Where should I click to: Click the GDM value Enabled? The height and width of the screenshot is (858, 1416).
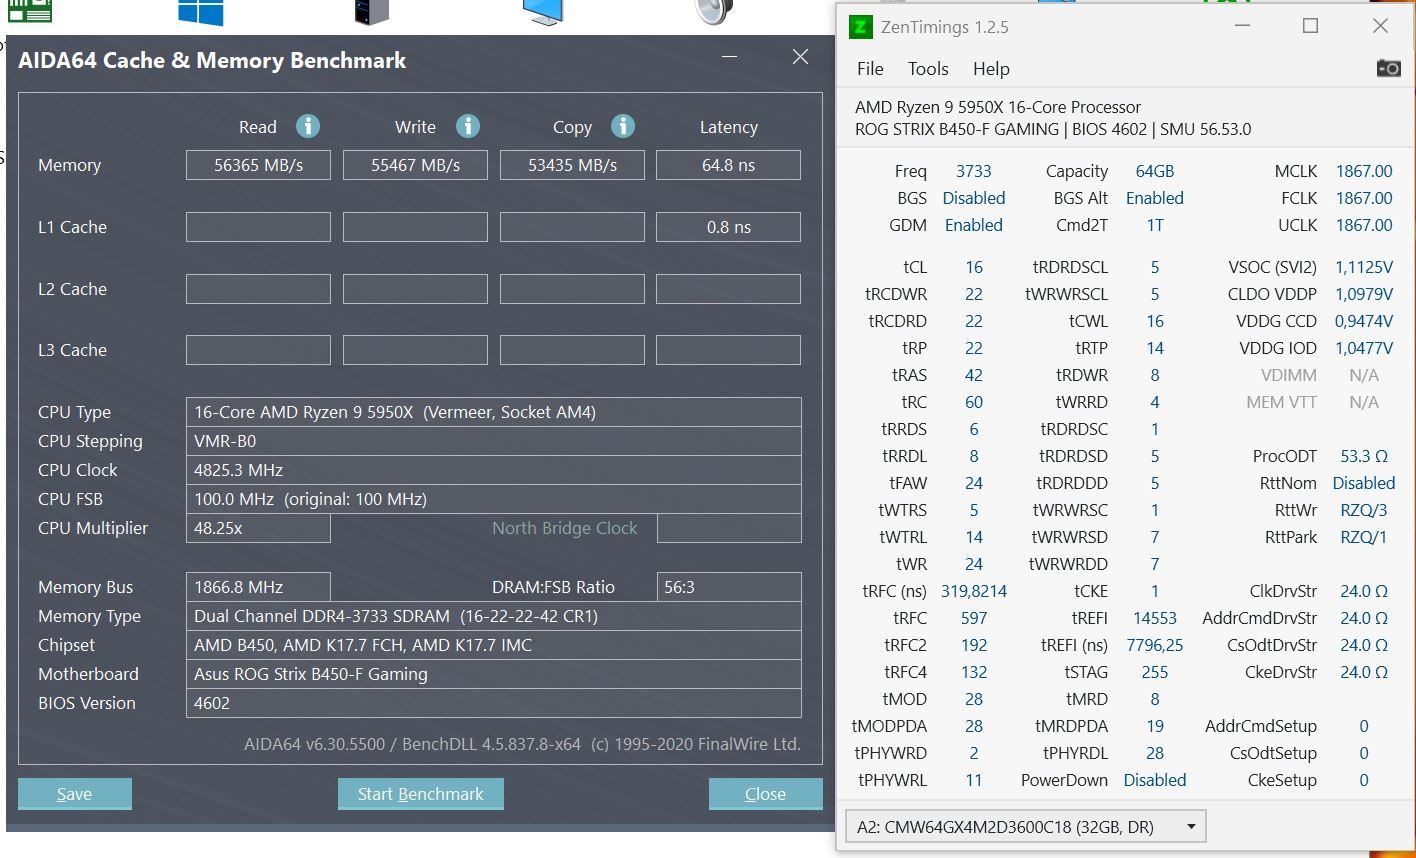[x=973, y=225]
